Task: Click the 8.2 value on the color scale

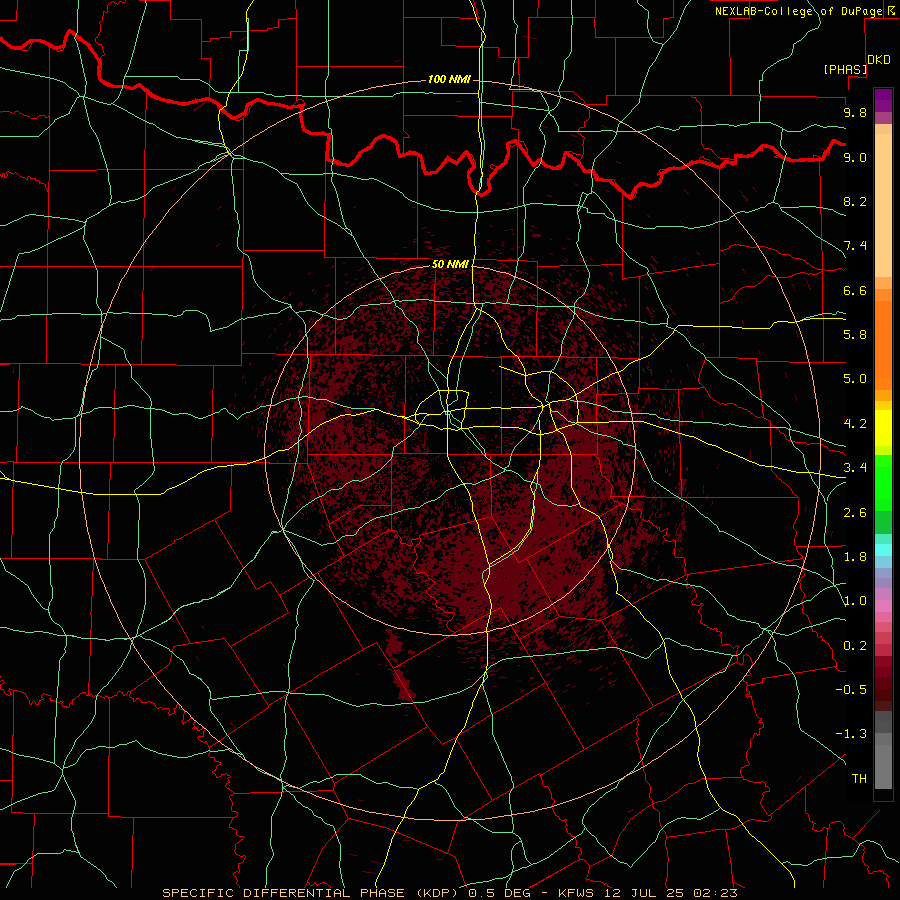Action: pyautogui.click(x=855, y=201)
